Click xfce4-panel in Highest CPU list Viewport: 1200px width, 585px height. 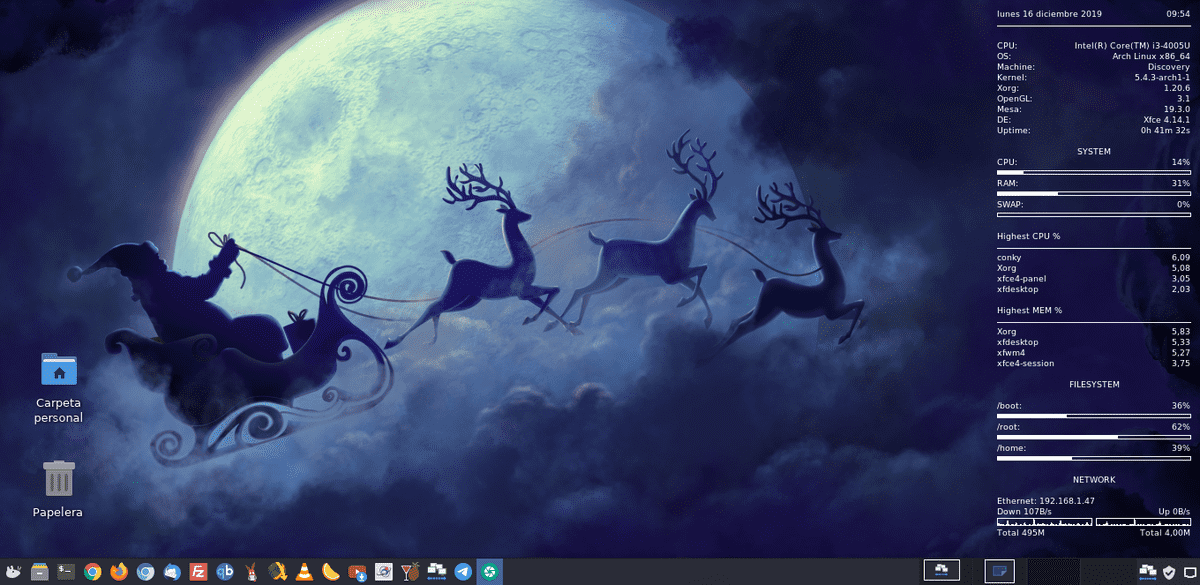1021,278
